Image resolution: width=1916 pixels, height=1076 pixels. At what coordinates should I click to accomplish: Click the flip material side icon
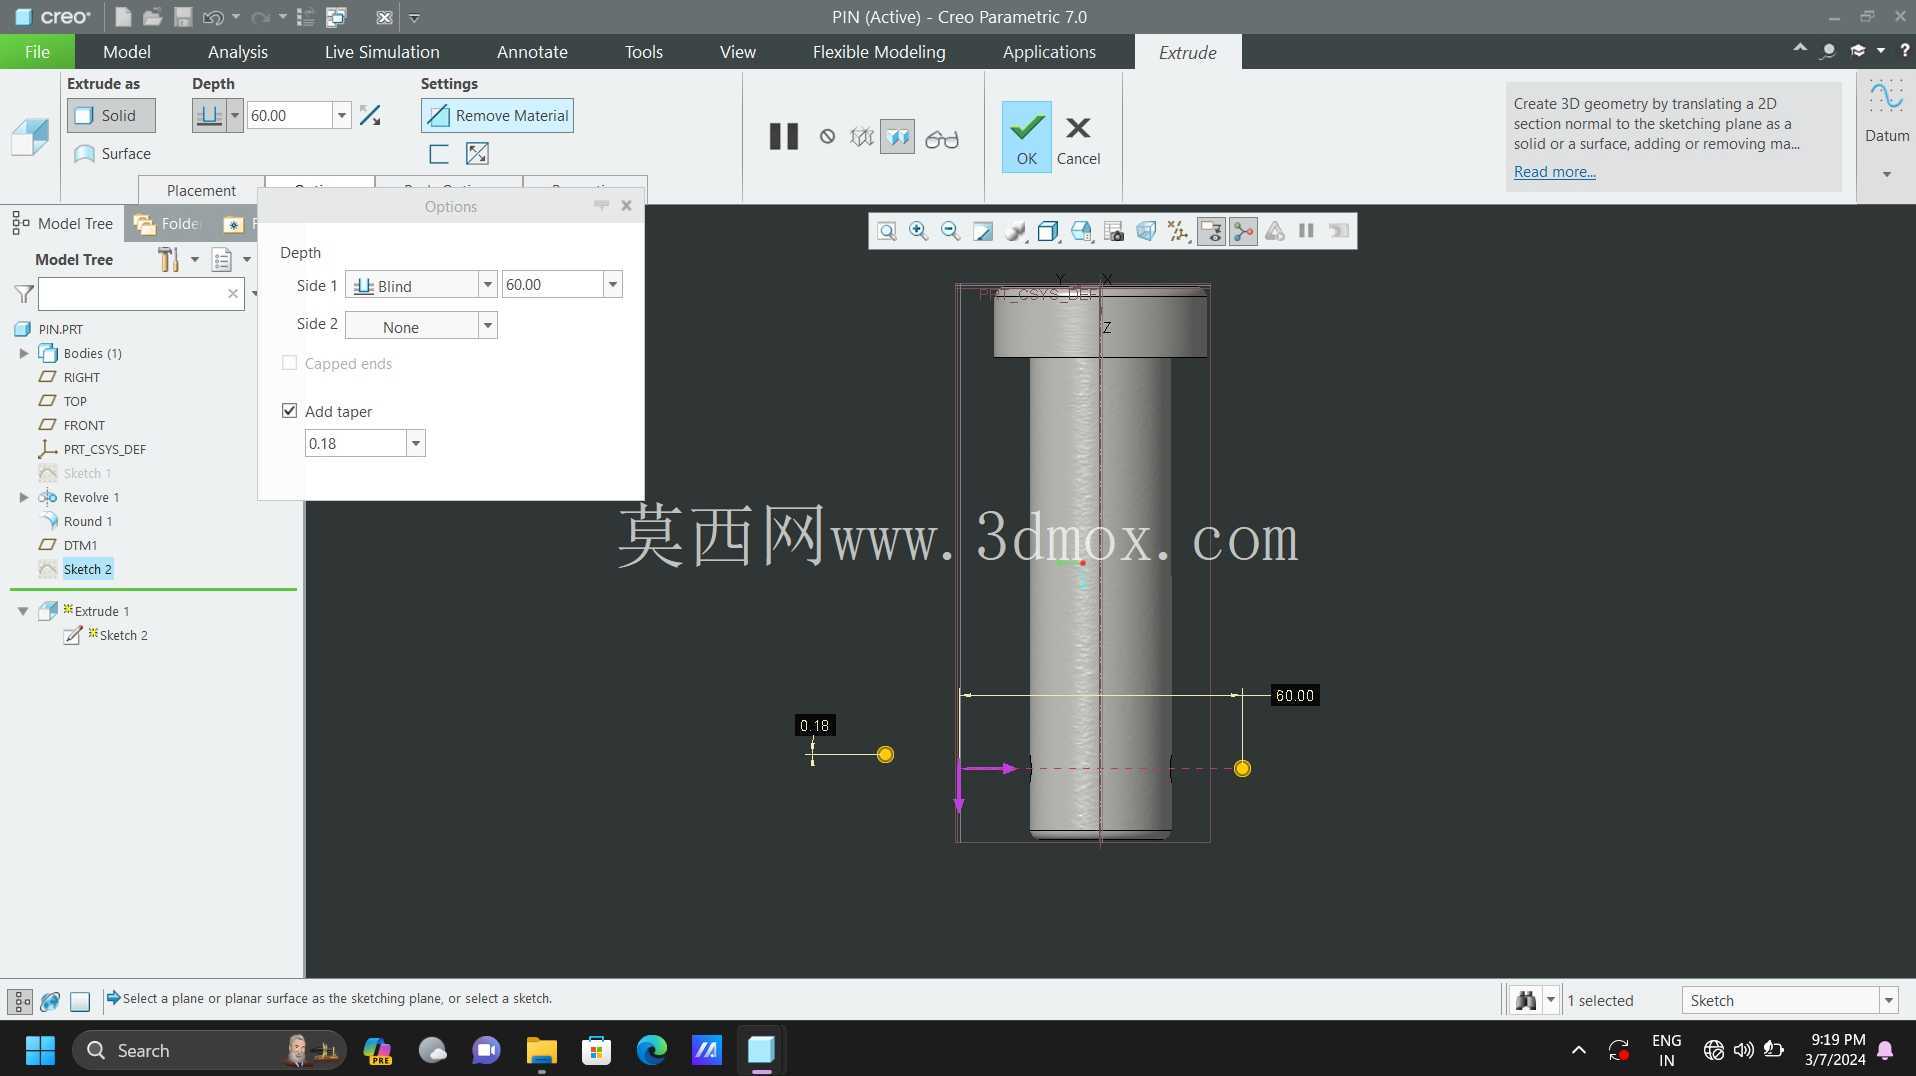click(x=477, y=154)
